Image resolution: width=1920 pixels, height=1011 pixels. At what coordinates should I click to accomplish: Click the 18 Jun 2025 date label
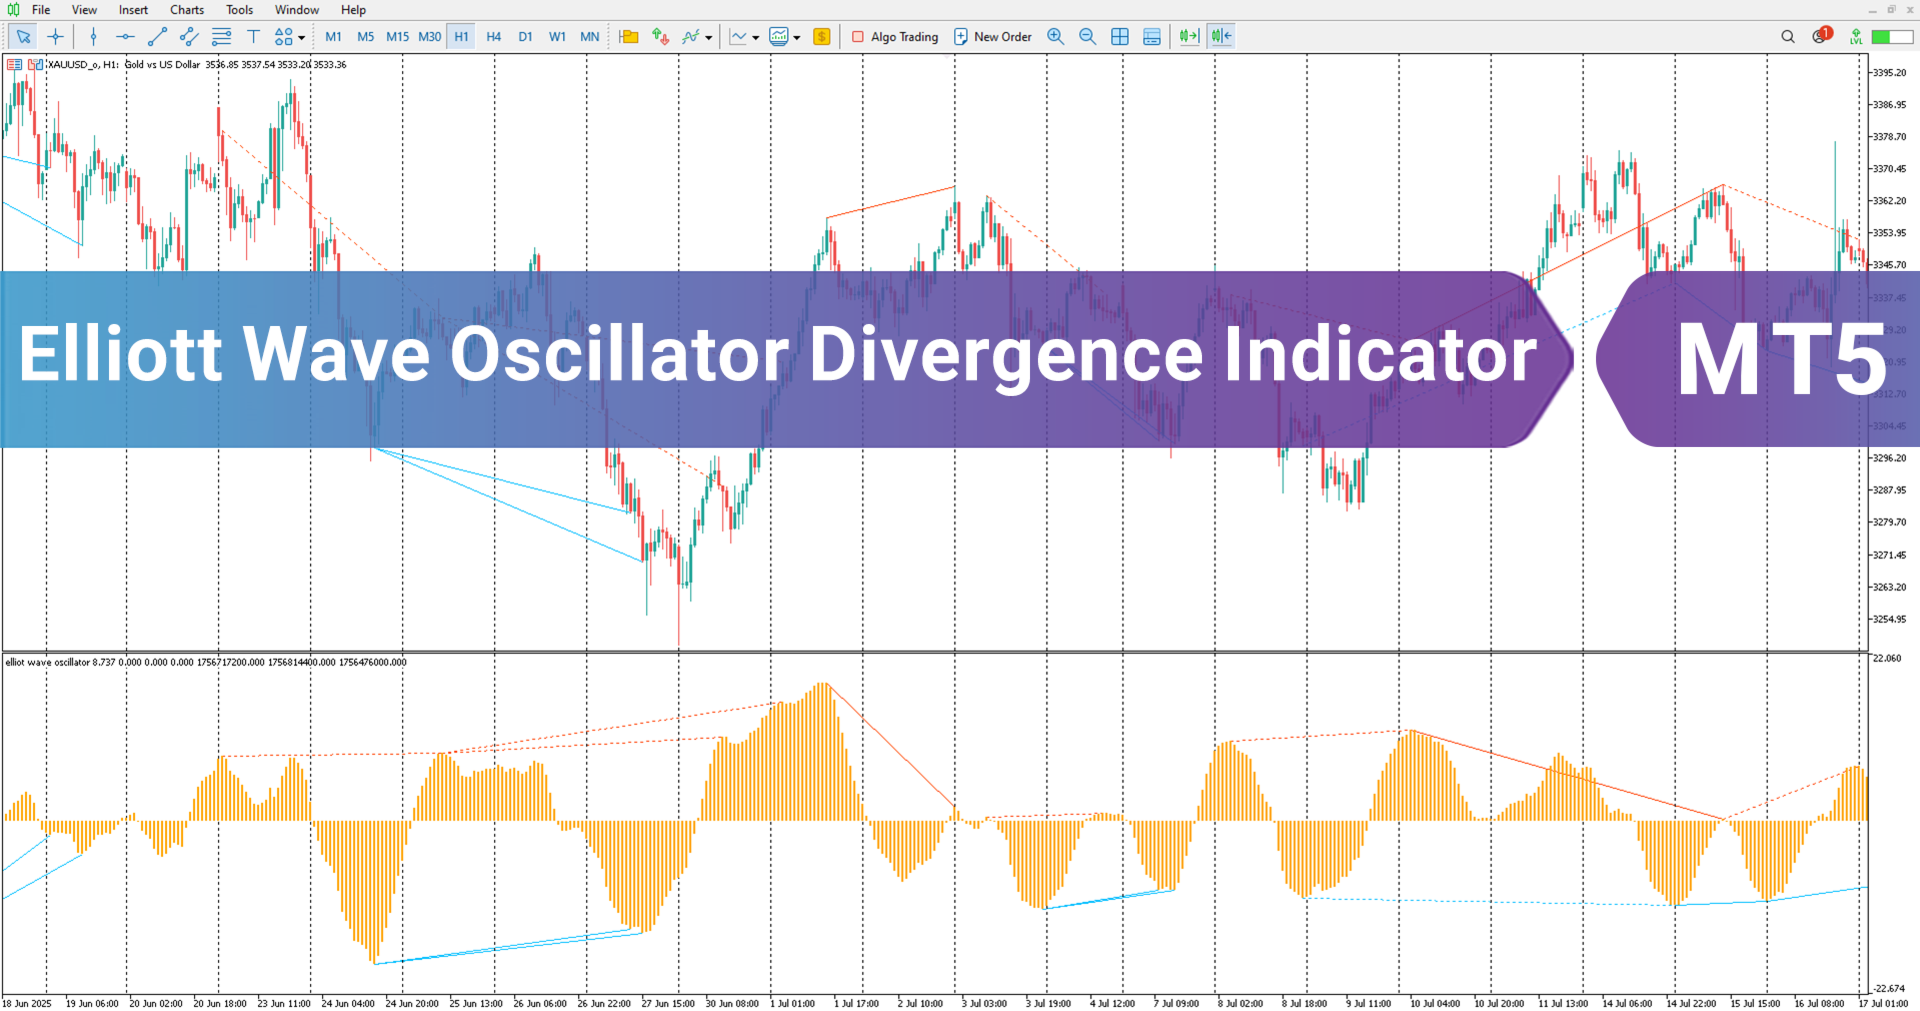[x=27, y=1003]
